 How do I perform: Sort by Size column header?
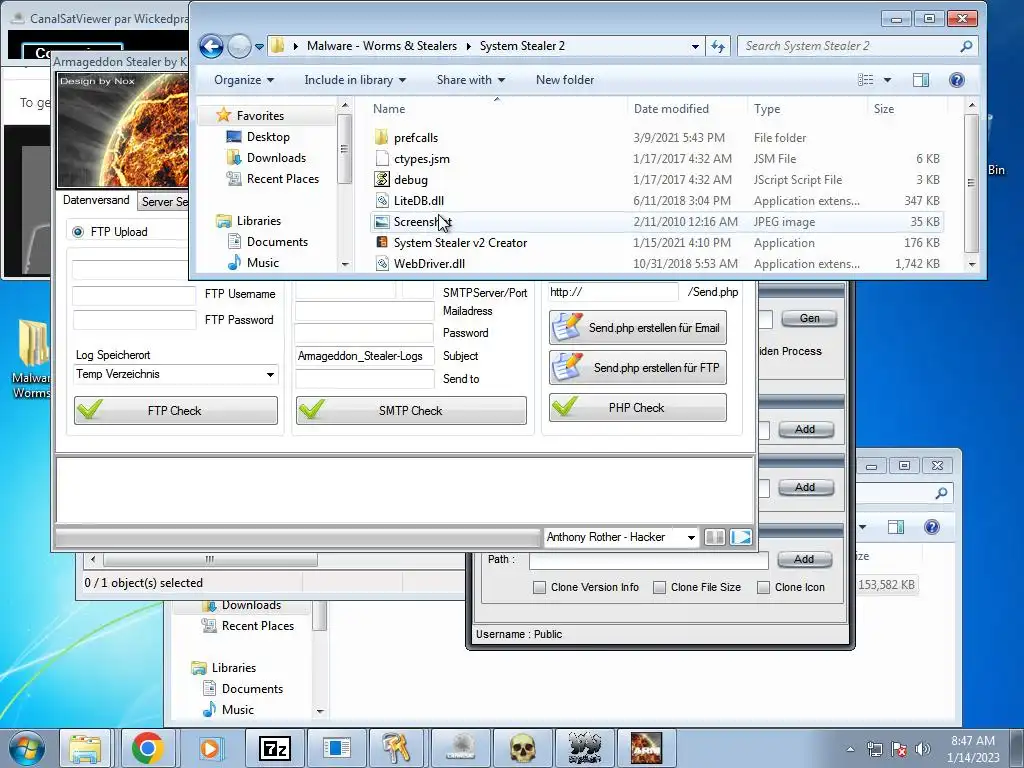(x=884, y=108)
